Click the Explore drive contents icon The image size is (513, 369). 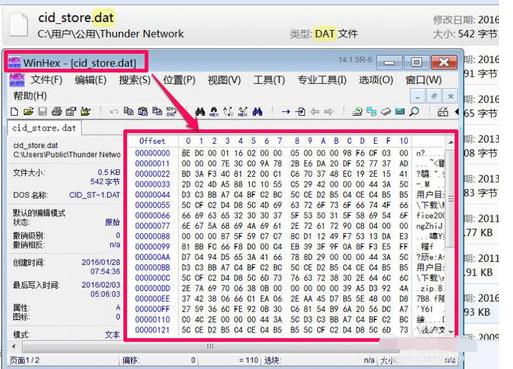(371, 111)
